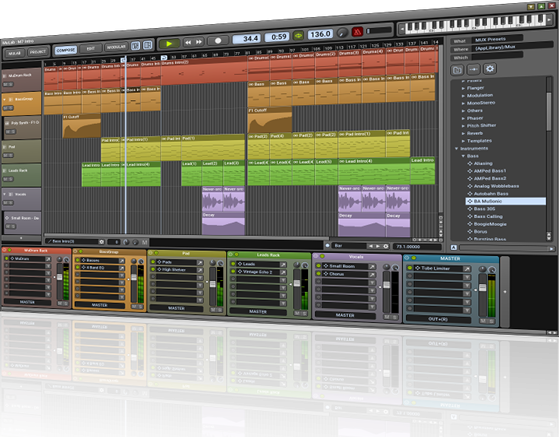Open the Small Room editor arrow icon
Image resolution: width=559 pixels, height=437 pixels.
[x=372, y=267]
